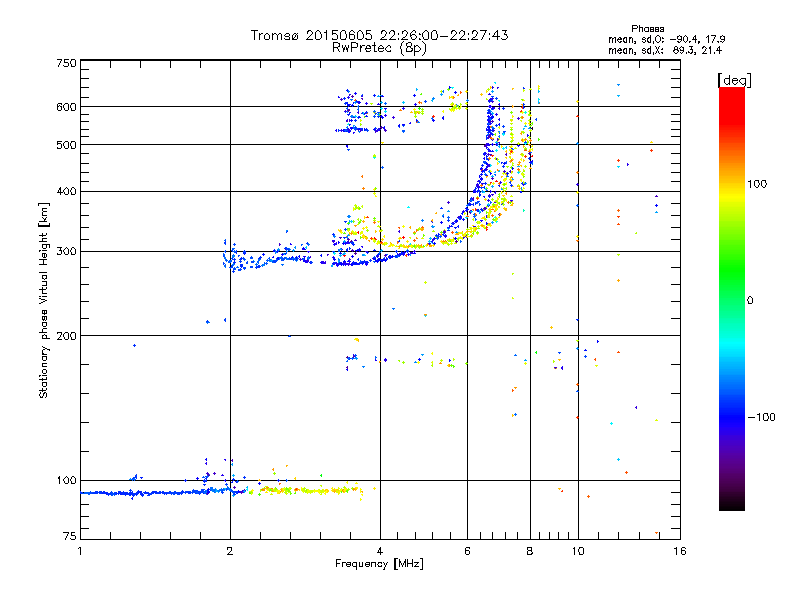Click the colorbar tick label "100"
Screen dimensions: 800x600
[x=757, y=184]
